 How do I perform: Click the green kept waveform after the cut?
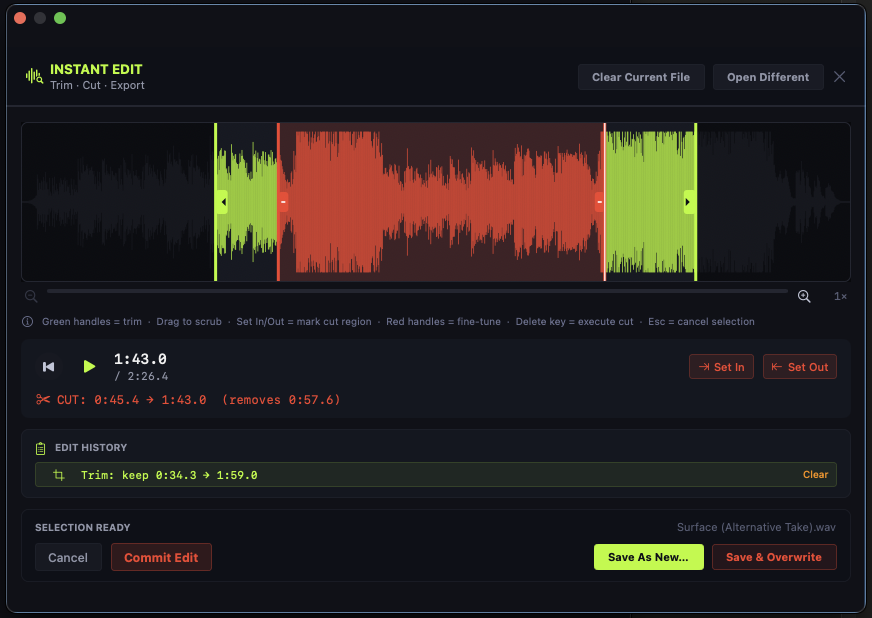pyautogui.click(x=650, y=202)
